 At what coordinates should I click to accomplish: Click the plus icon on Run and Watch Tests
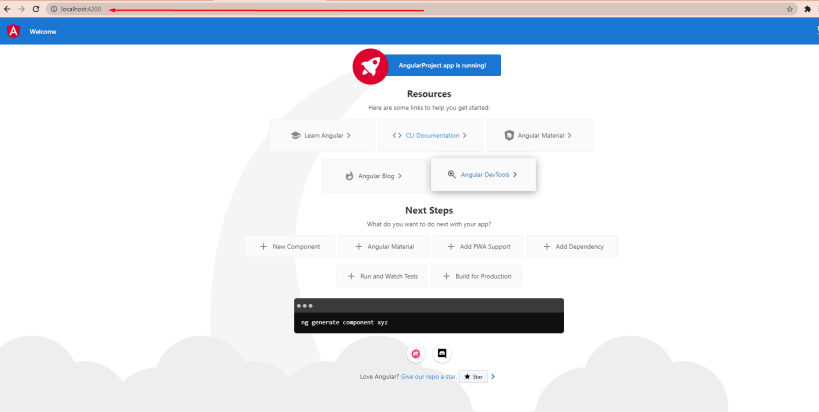351,276
